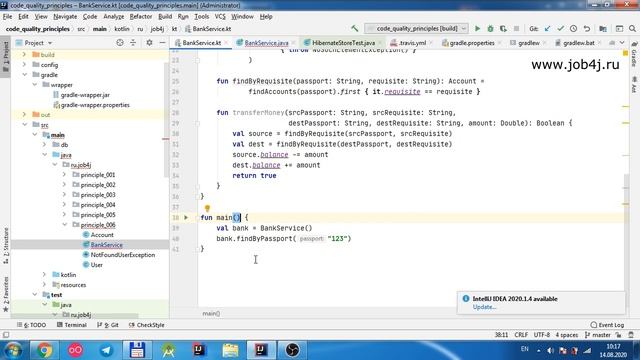Viewport: 640px width, 360px height.
Task: Expand principle_001 package
Action: 64,175
